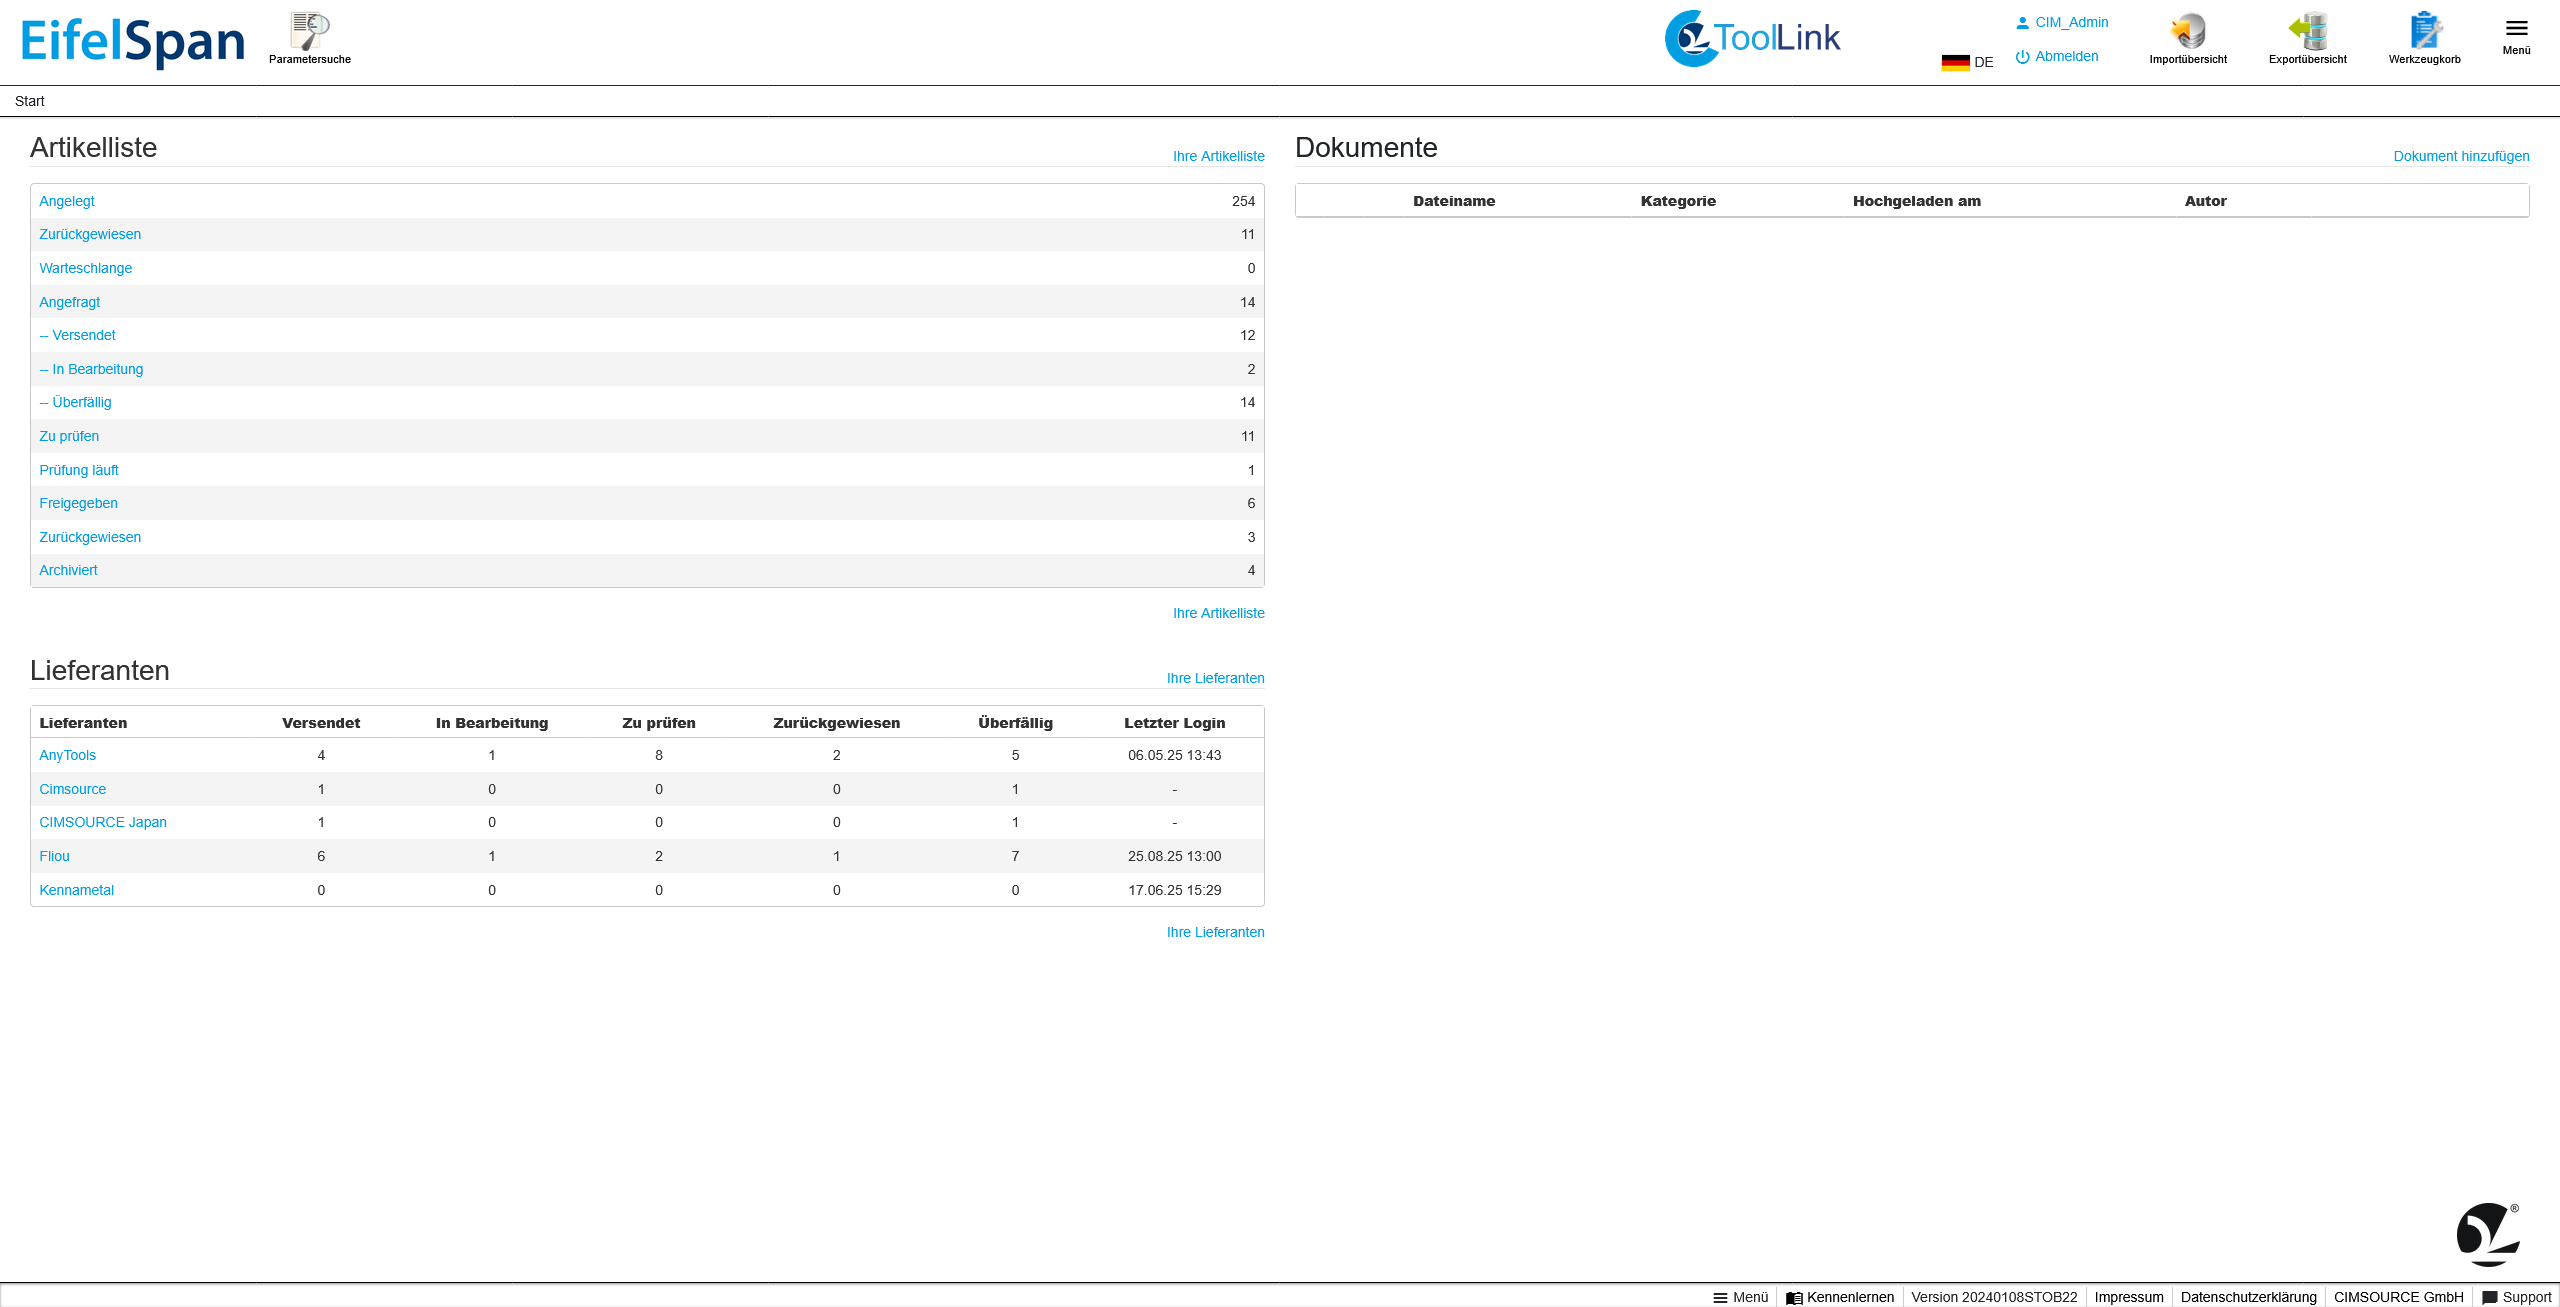Click Dokument hinzufügen link
2560x1307 pixels.
pos(2460,156)
